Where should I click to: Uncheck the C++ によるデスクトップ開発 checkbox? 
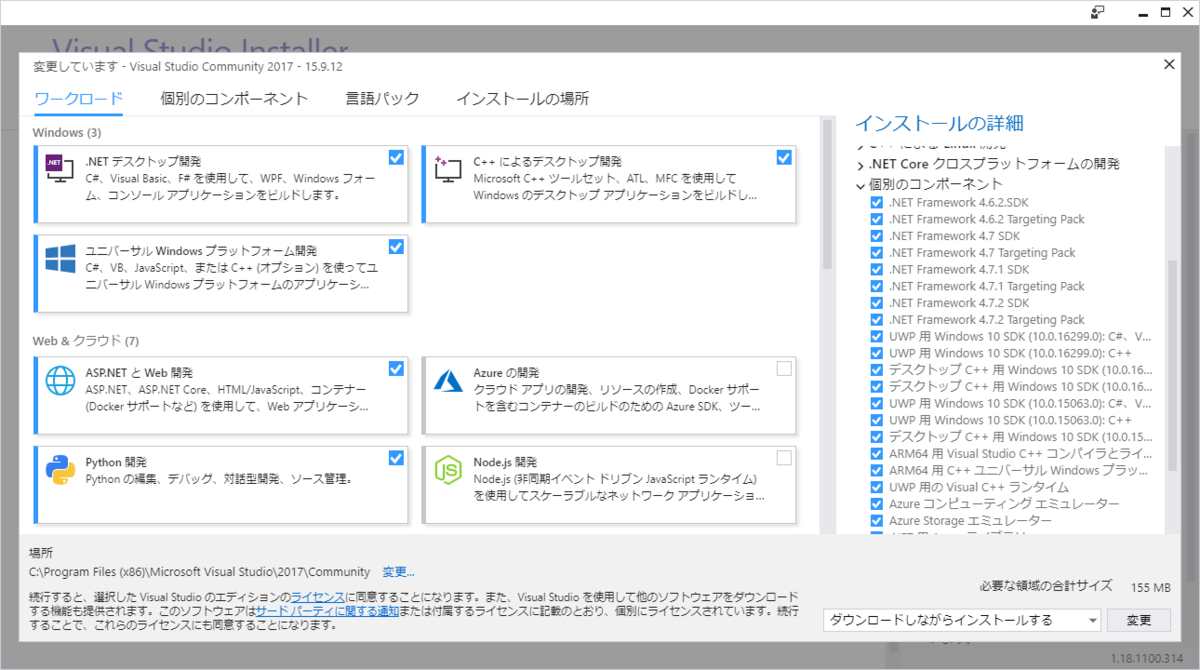783,157
